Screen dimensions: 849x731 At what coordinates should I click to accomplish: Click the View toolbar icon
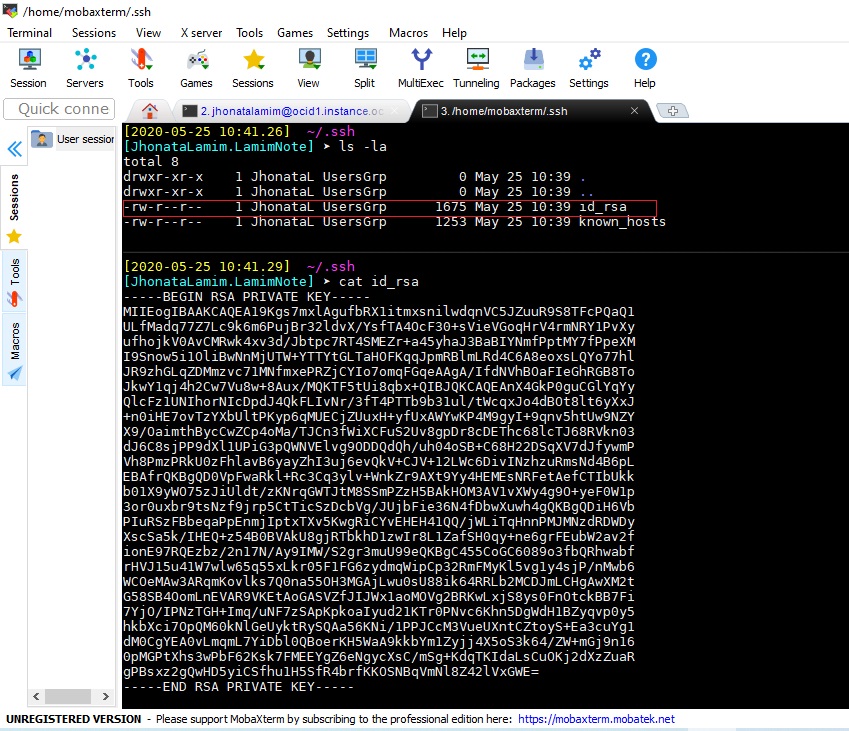click(x=309, y=69)
